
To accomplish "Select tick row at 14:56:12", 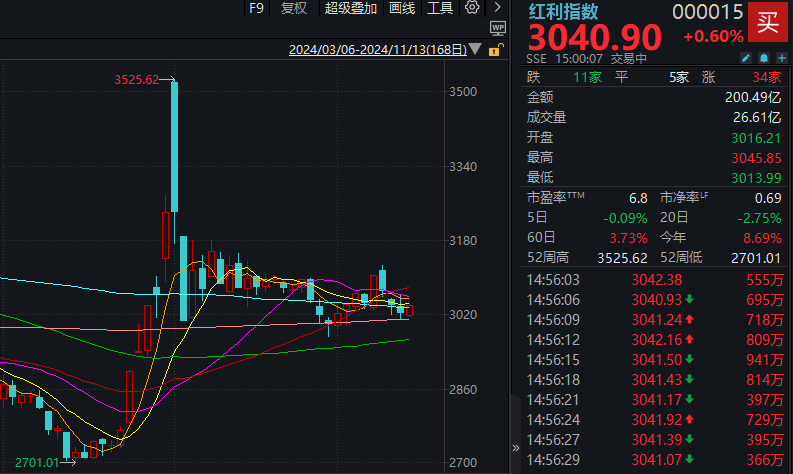I will click(655, 340).
